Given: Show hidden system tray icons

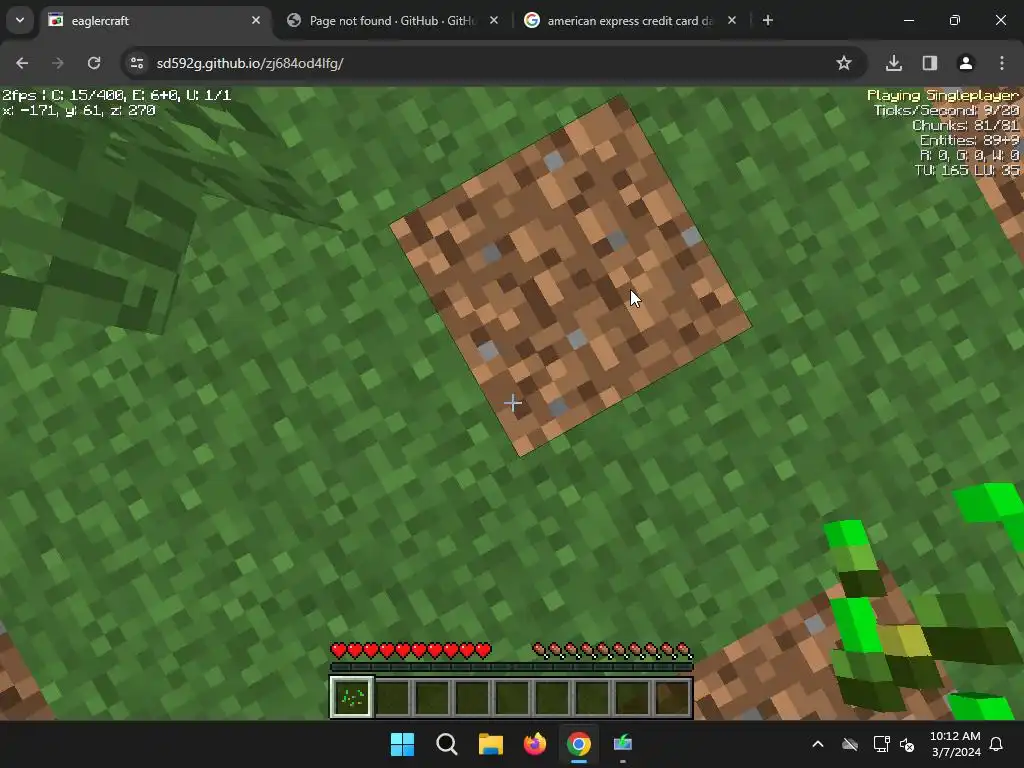Looking at the screenshot, I should (x=817, y=744).
